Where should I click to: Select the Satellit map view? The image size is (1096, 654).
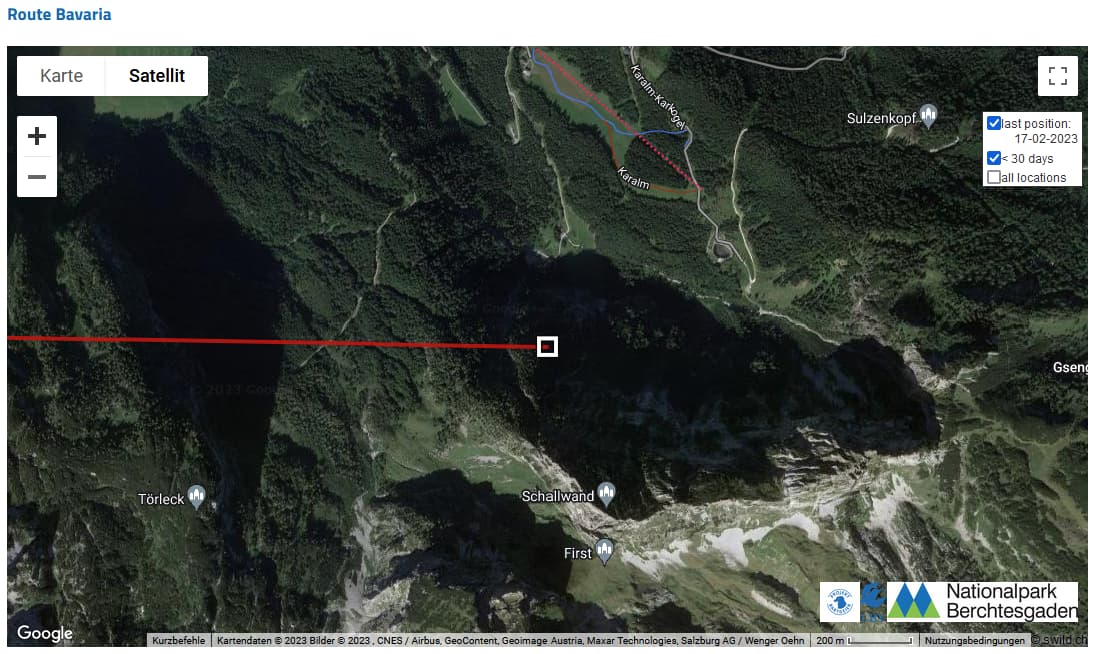pyautogui.click(x=157, y=75)
